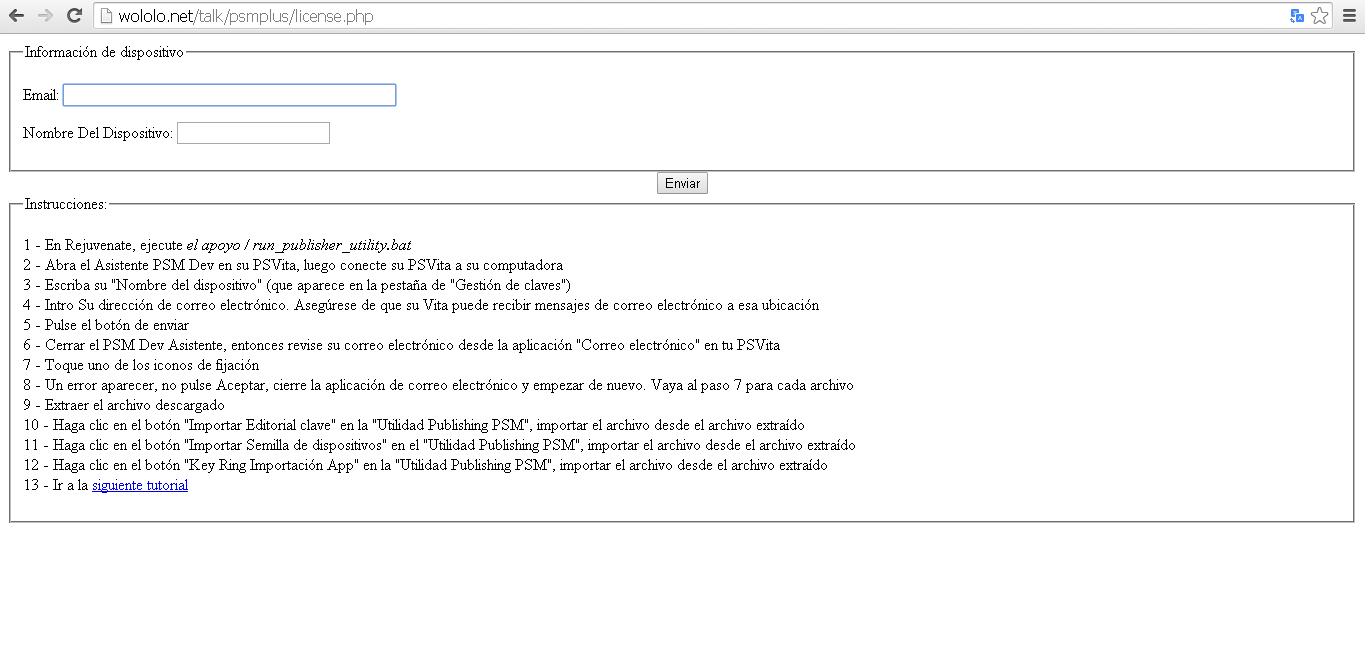The height and width of the screenshot is (663, 1369).
Task: Click step 7 "Toque uno de los iconos"
Action: coord(141,365)
